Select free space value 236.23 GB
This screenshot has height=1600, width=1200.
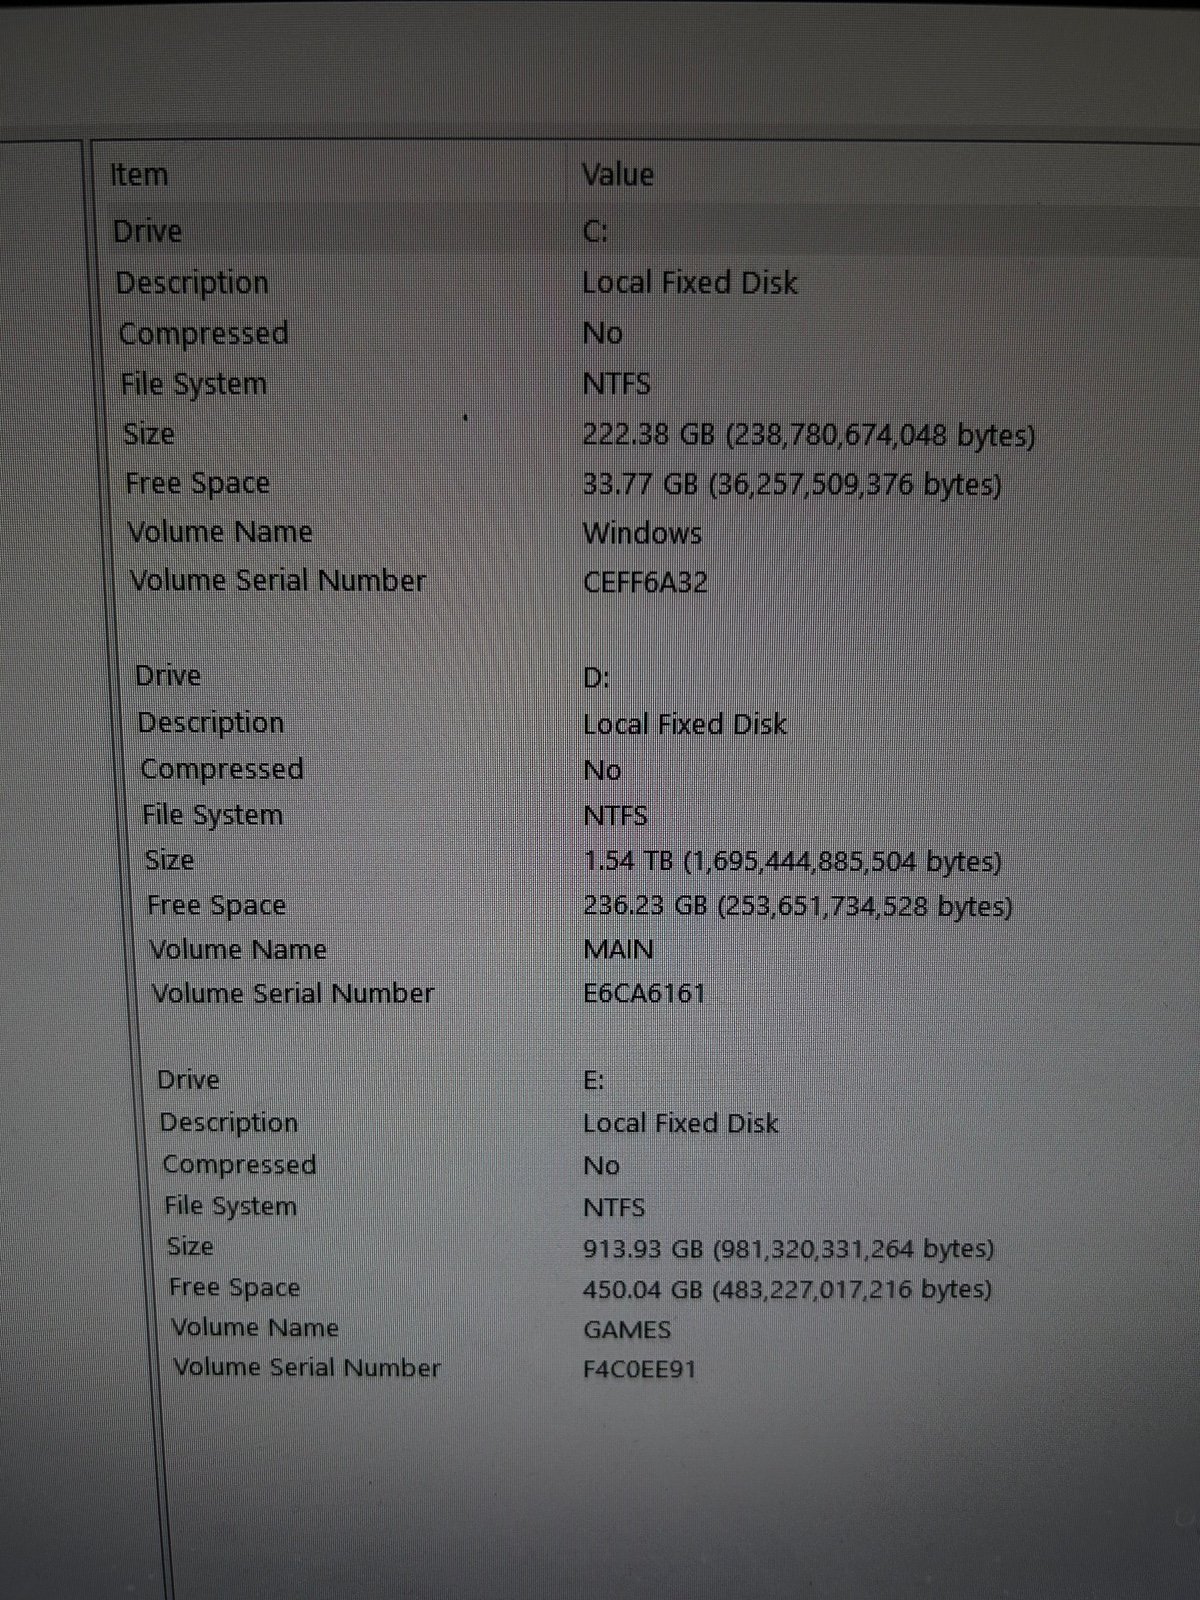[797, 906]
